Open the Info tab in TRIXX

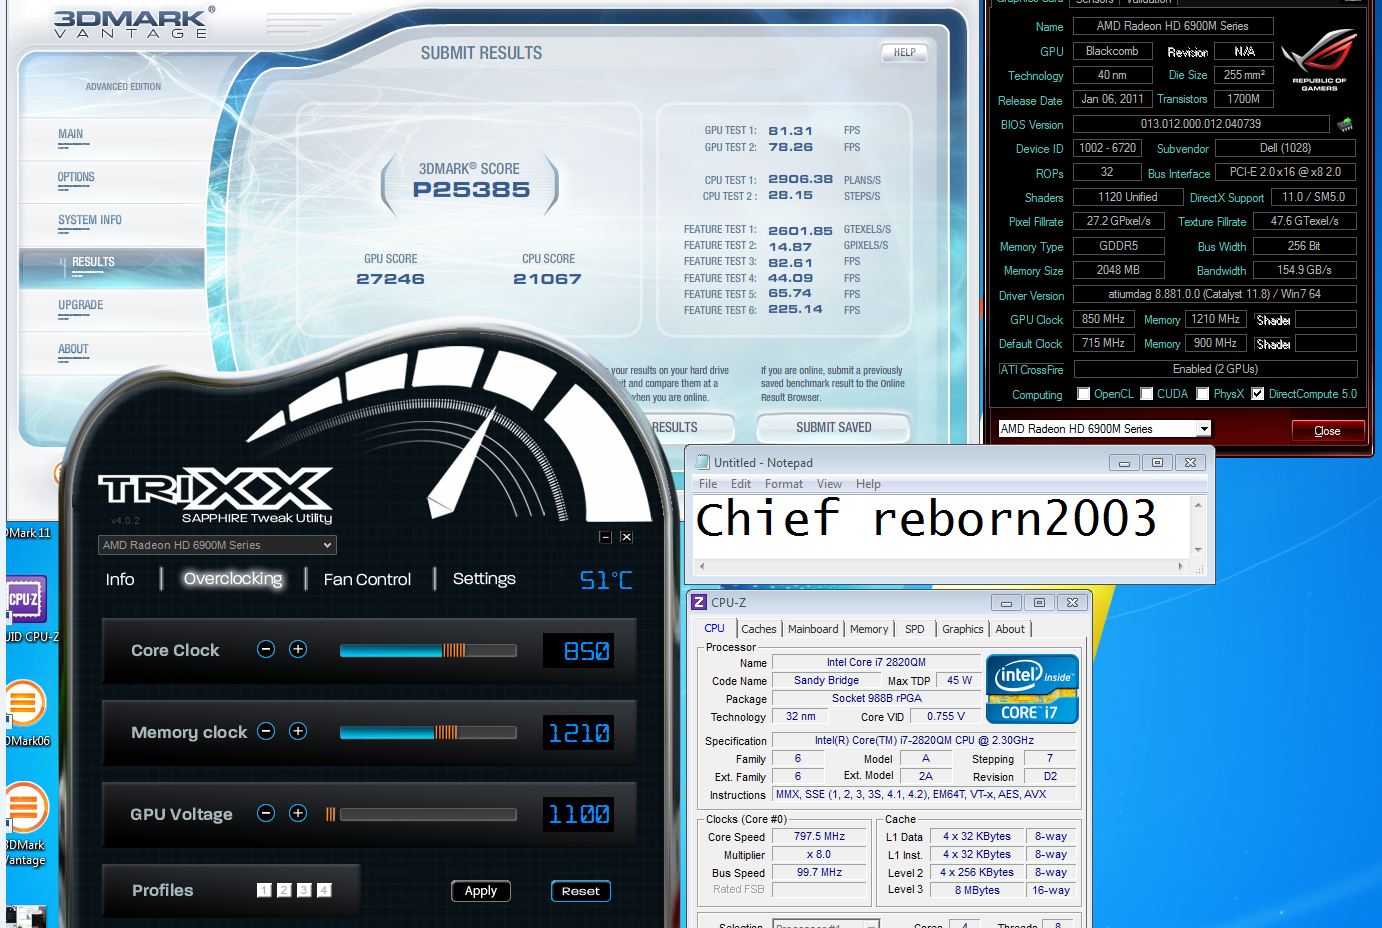pos(120,579)
